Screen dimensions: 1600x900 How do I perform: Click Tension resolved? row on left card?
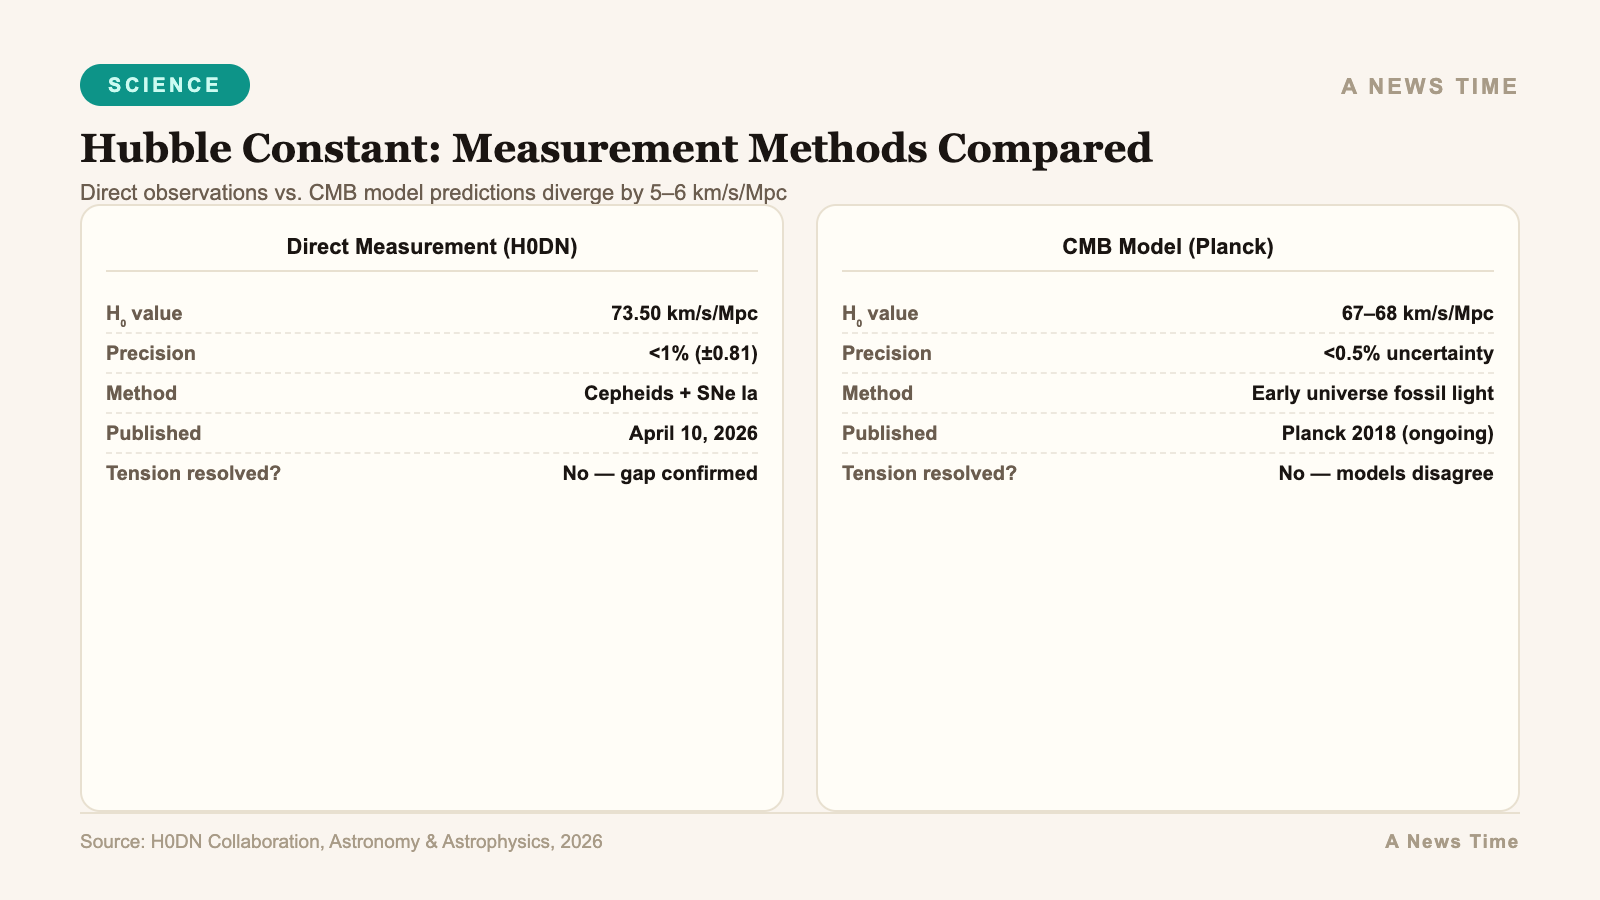click(194, 473)
